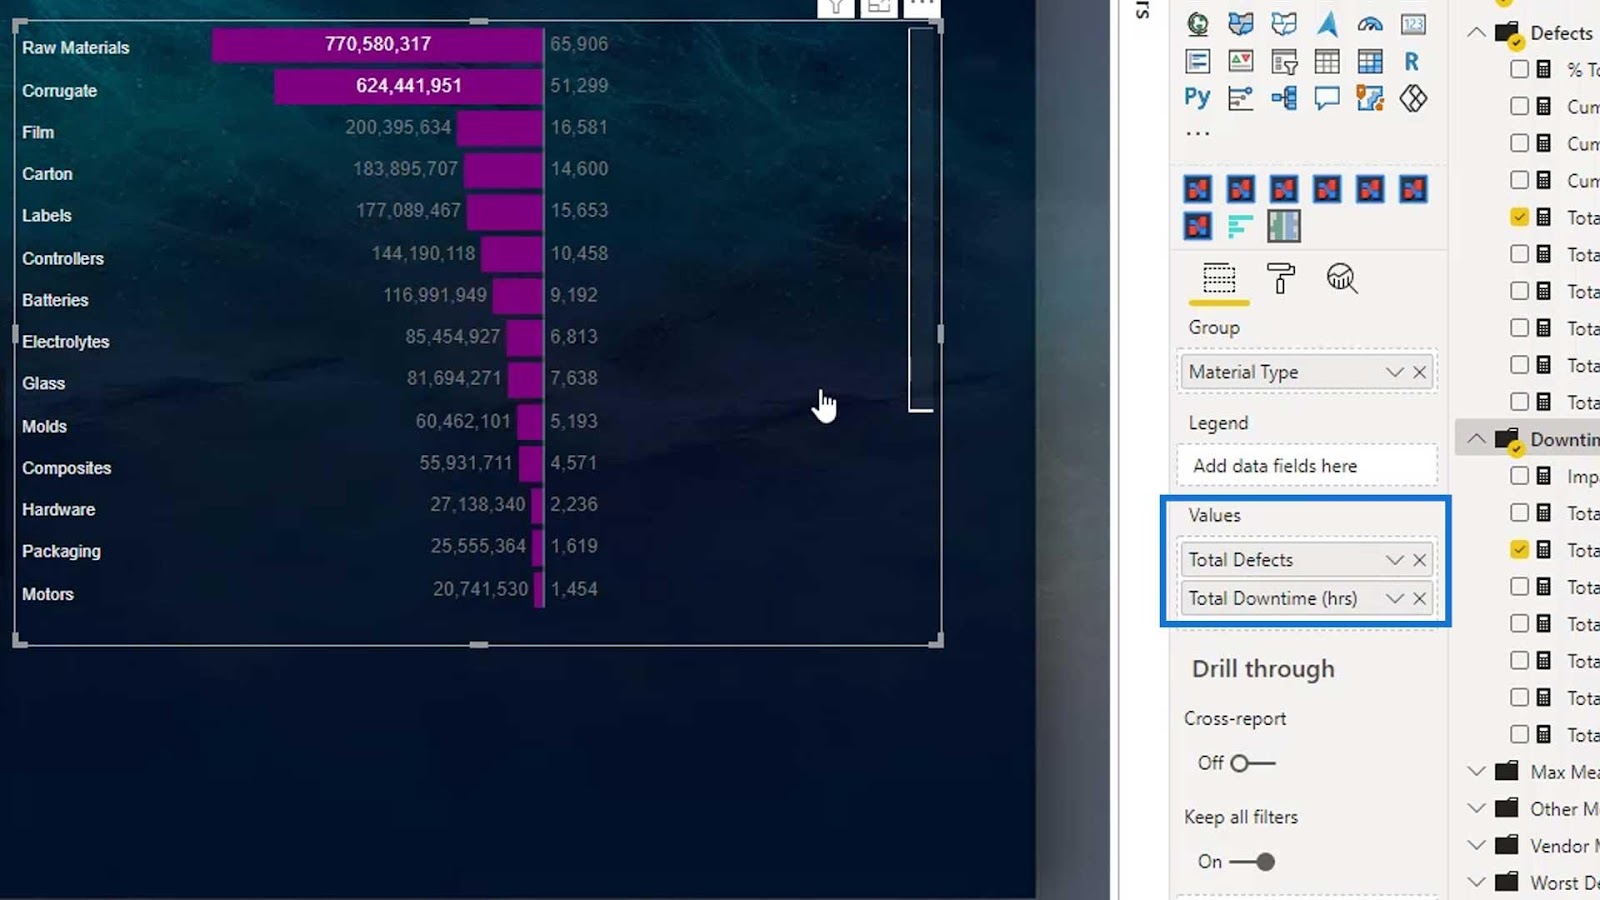Click the 'Molds' category label
Image resolution: width=1600 pixels, height=900 pixels.
[x=45, y=427]
